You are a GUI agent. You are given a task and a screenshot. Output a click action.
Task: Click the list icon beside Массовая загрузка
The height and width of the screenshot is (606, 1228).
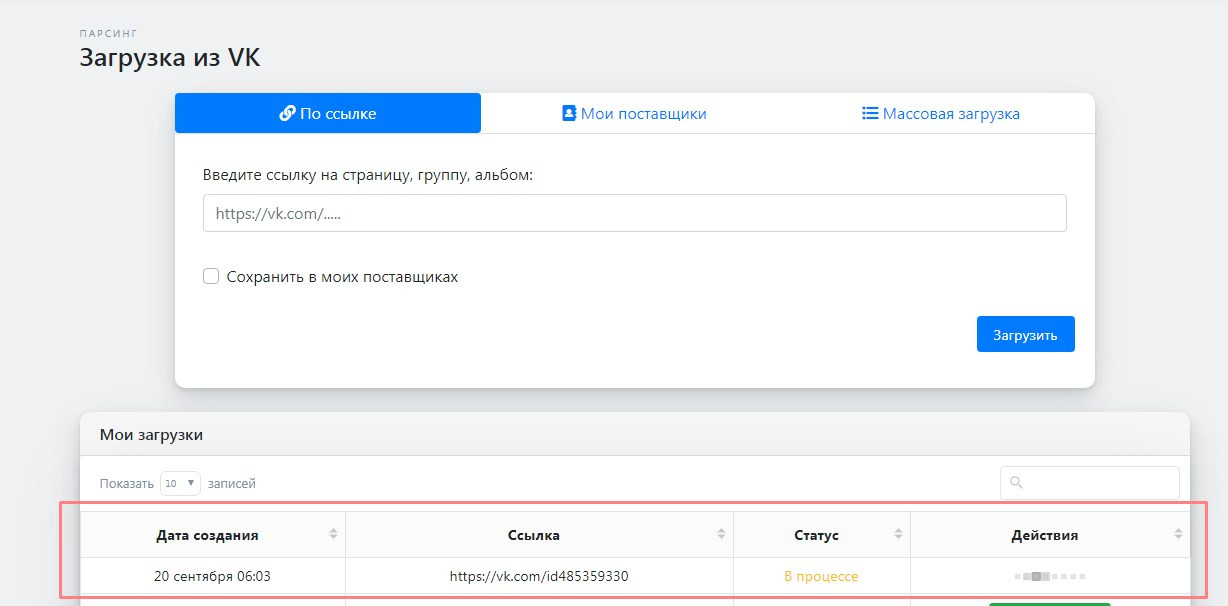pos(870,113)
